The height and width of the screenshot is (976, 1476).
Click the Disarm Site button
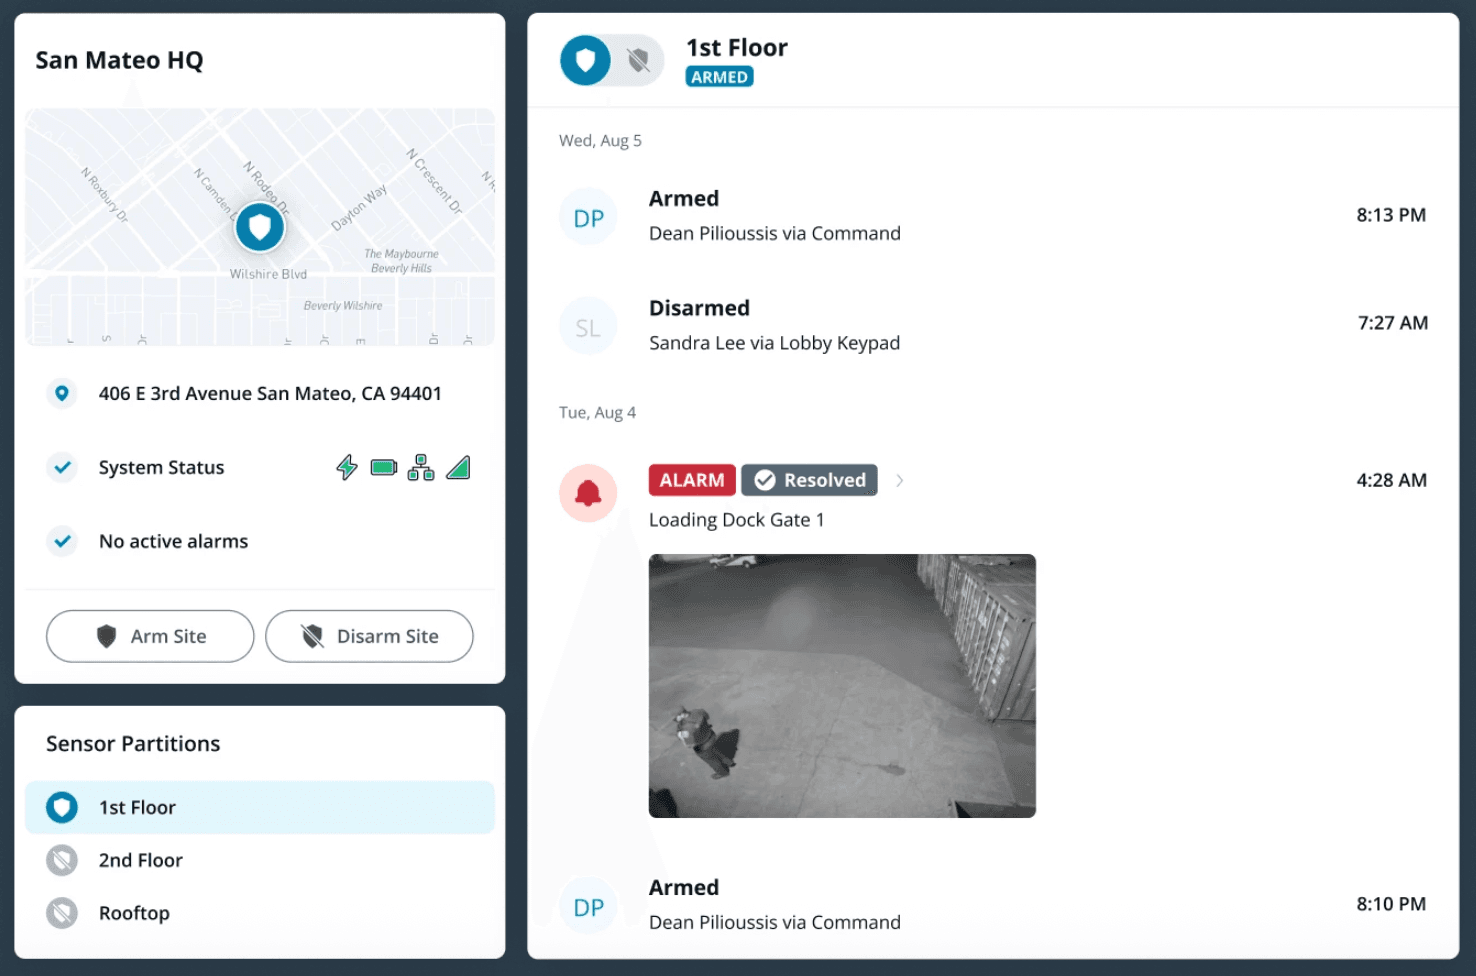(369, 636)
